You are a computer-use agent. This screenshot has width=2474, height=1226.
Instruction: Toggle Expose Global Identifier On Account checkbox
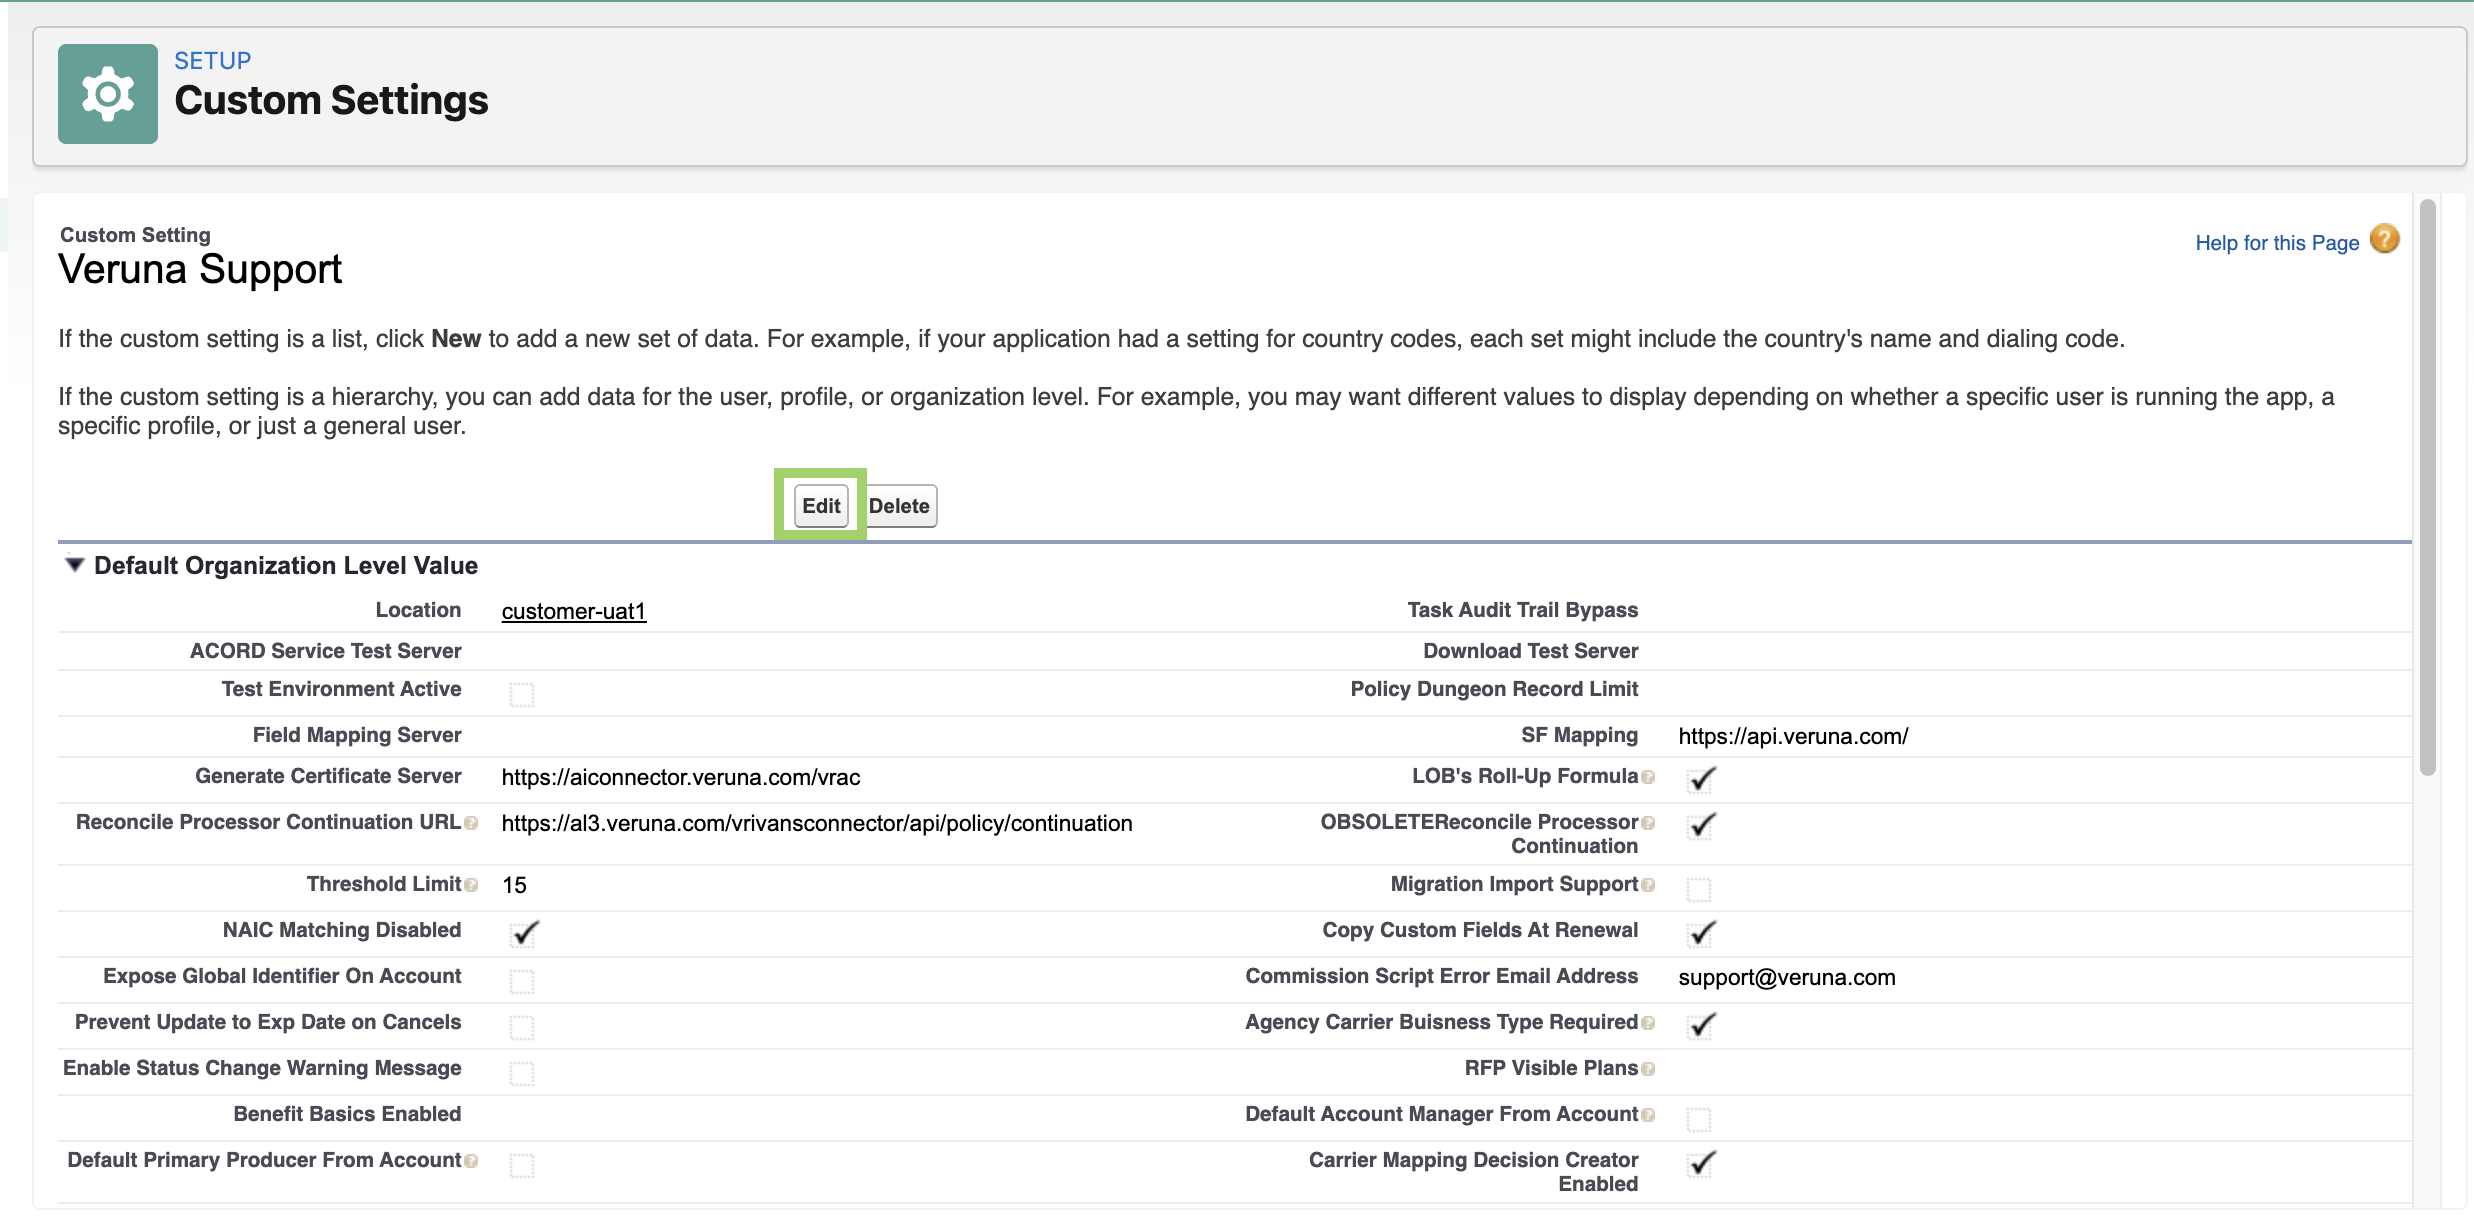(522, 981)
